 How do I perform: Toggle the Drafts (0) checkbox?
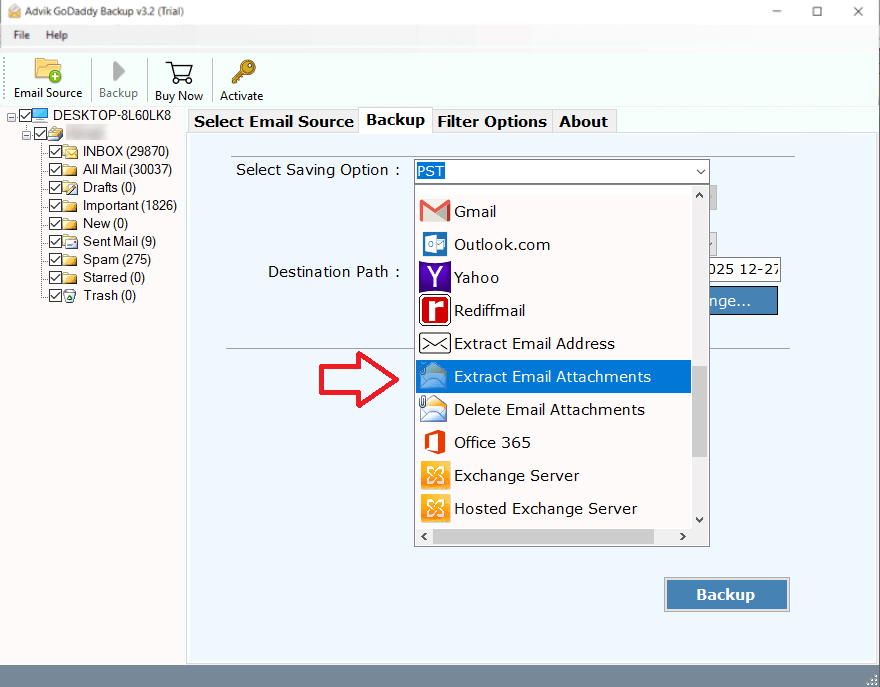(x=56, y=187)
